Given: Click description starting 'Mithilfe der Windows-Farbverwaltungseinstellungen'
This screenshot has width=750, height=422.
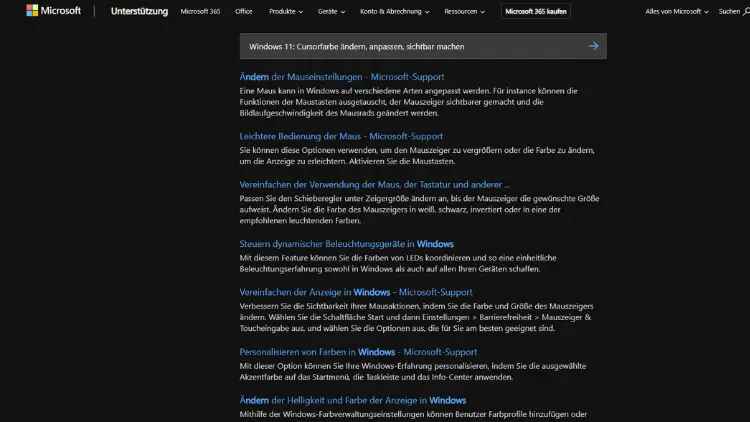Looking at the screenshot, I should (x=413, y=414).
